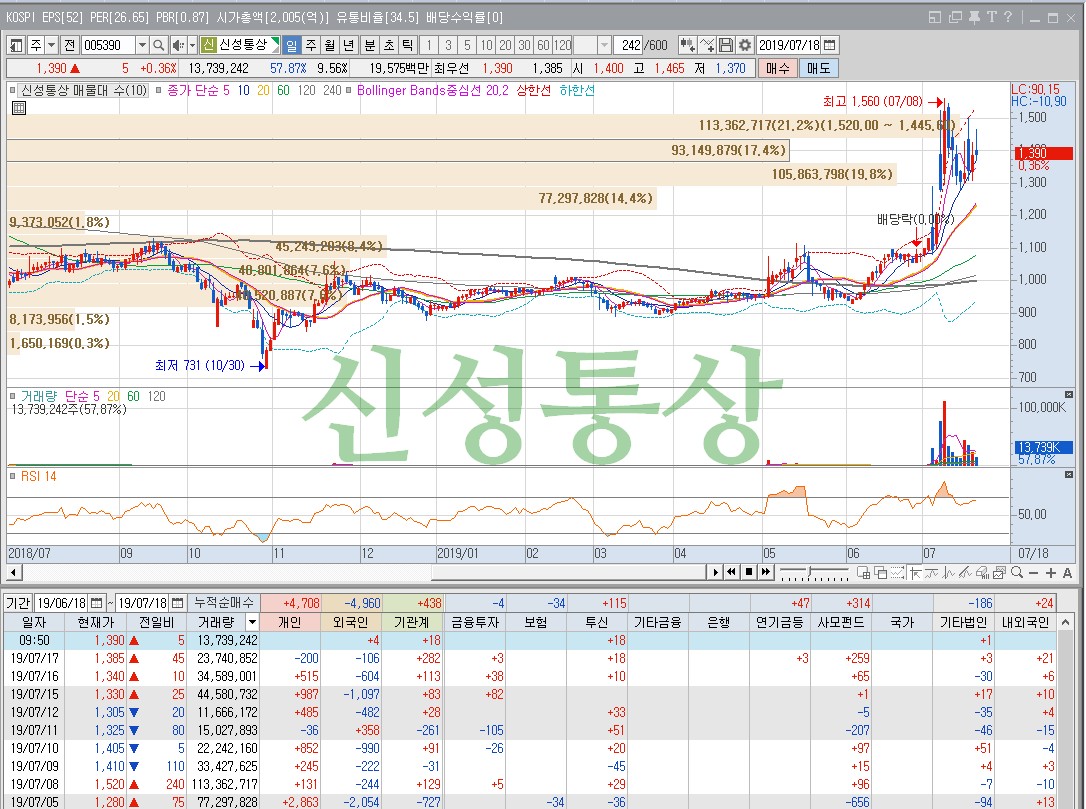Image resolution: width=1086 pixels, height=809 pixels.
Task: Click the save floppy disk icon
Action: [726, 46]
